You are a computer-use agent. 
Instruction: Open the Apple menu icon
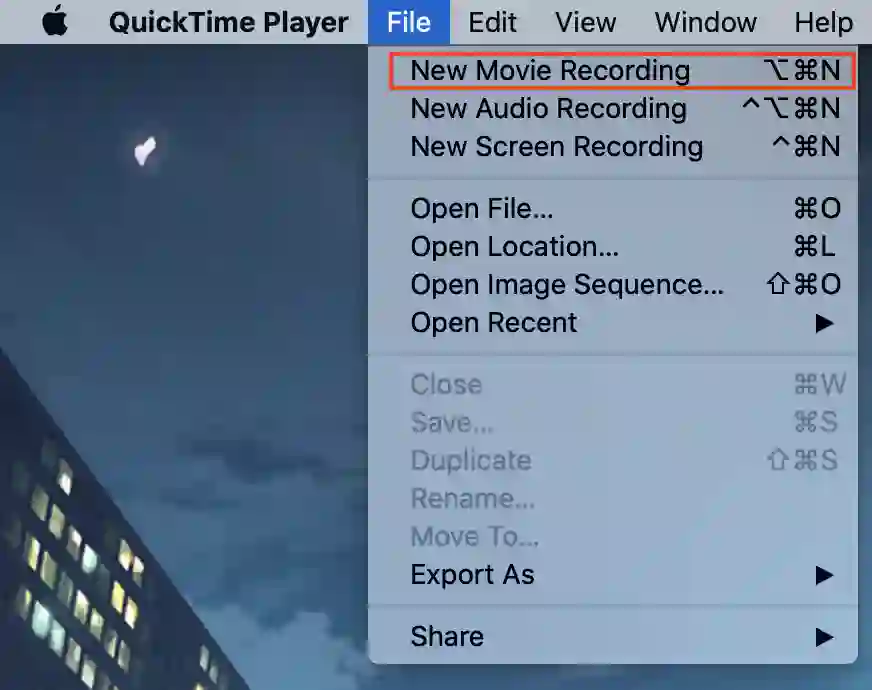(x=54, y=22)
